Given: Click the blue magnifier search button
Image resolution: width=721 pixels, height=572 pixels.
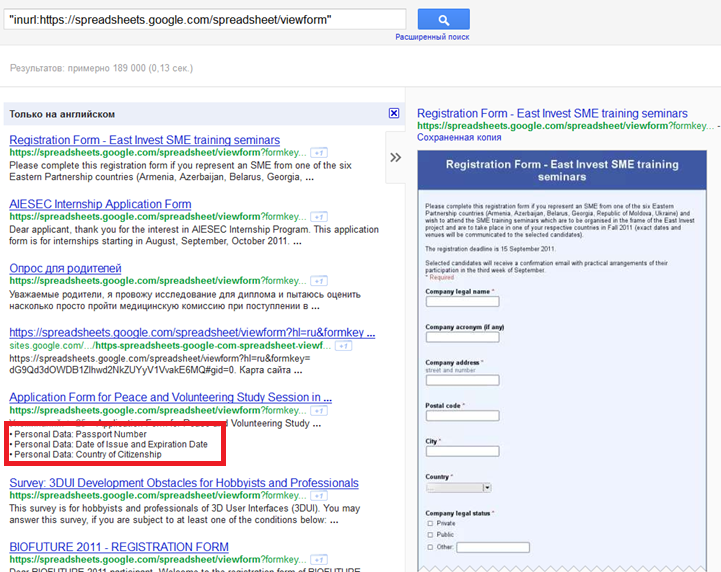Looking at the screenshot, I should pos(443,20).
